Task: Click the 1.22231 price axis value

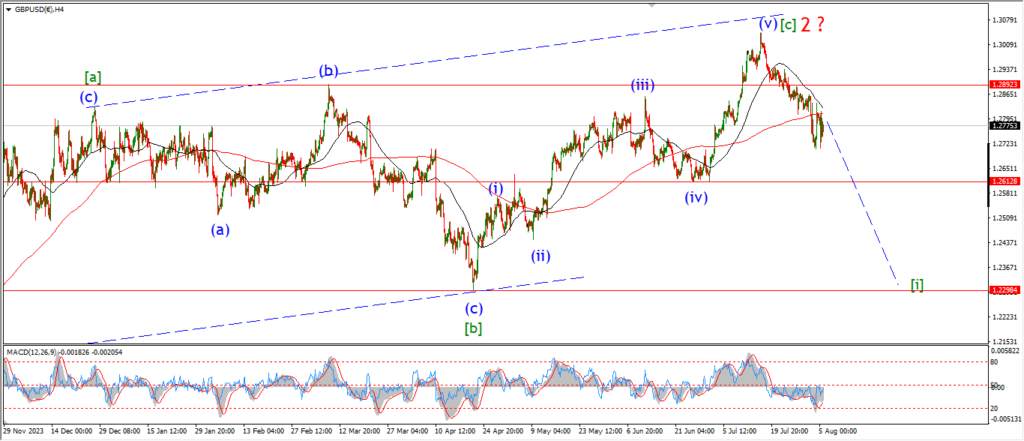Action: (x=1004, y=317)
